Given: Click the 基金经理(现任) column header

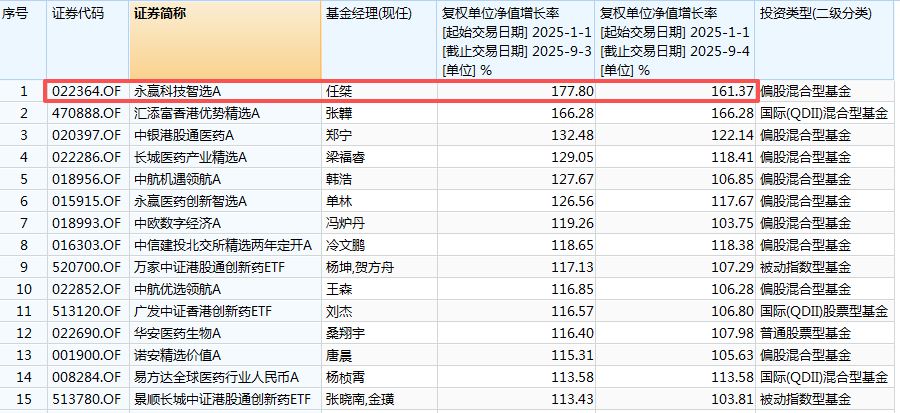Looking at the screenshot, I should click(379, 40).
